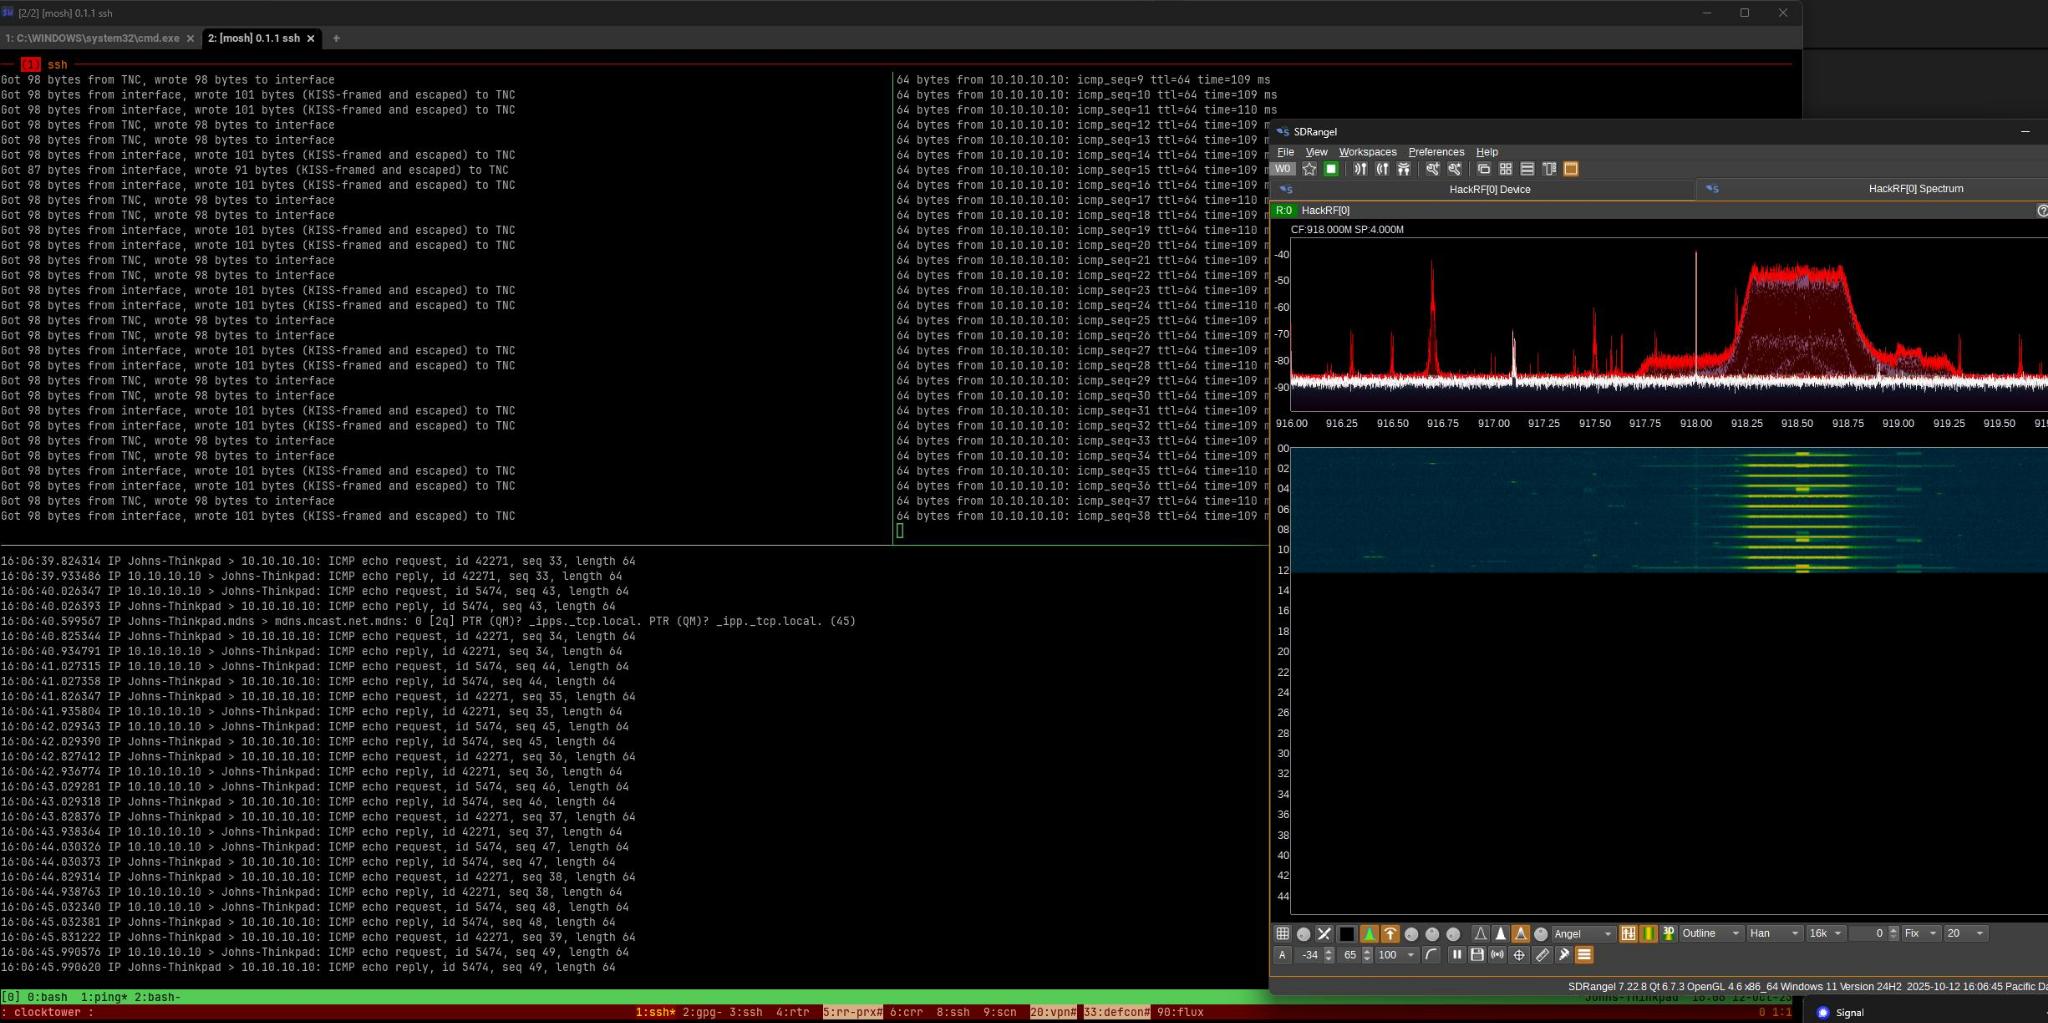Click the second wrench feature presets icon
This screenshot has width=2048, height=1023.
(x=1455, y=169)
